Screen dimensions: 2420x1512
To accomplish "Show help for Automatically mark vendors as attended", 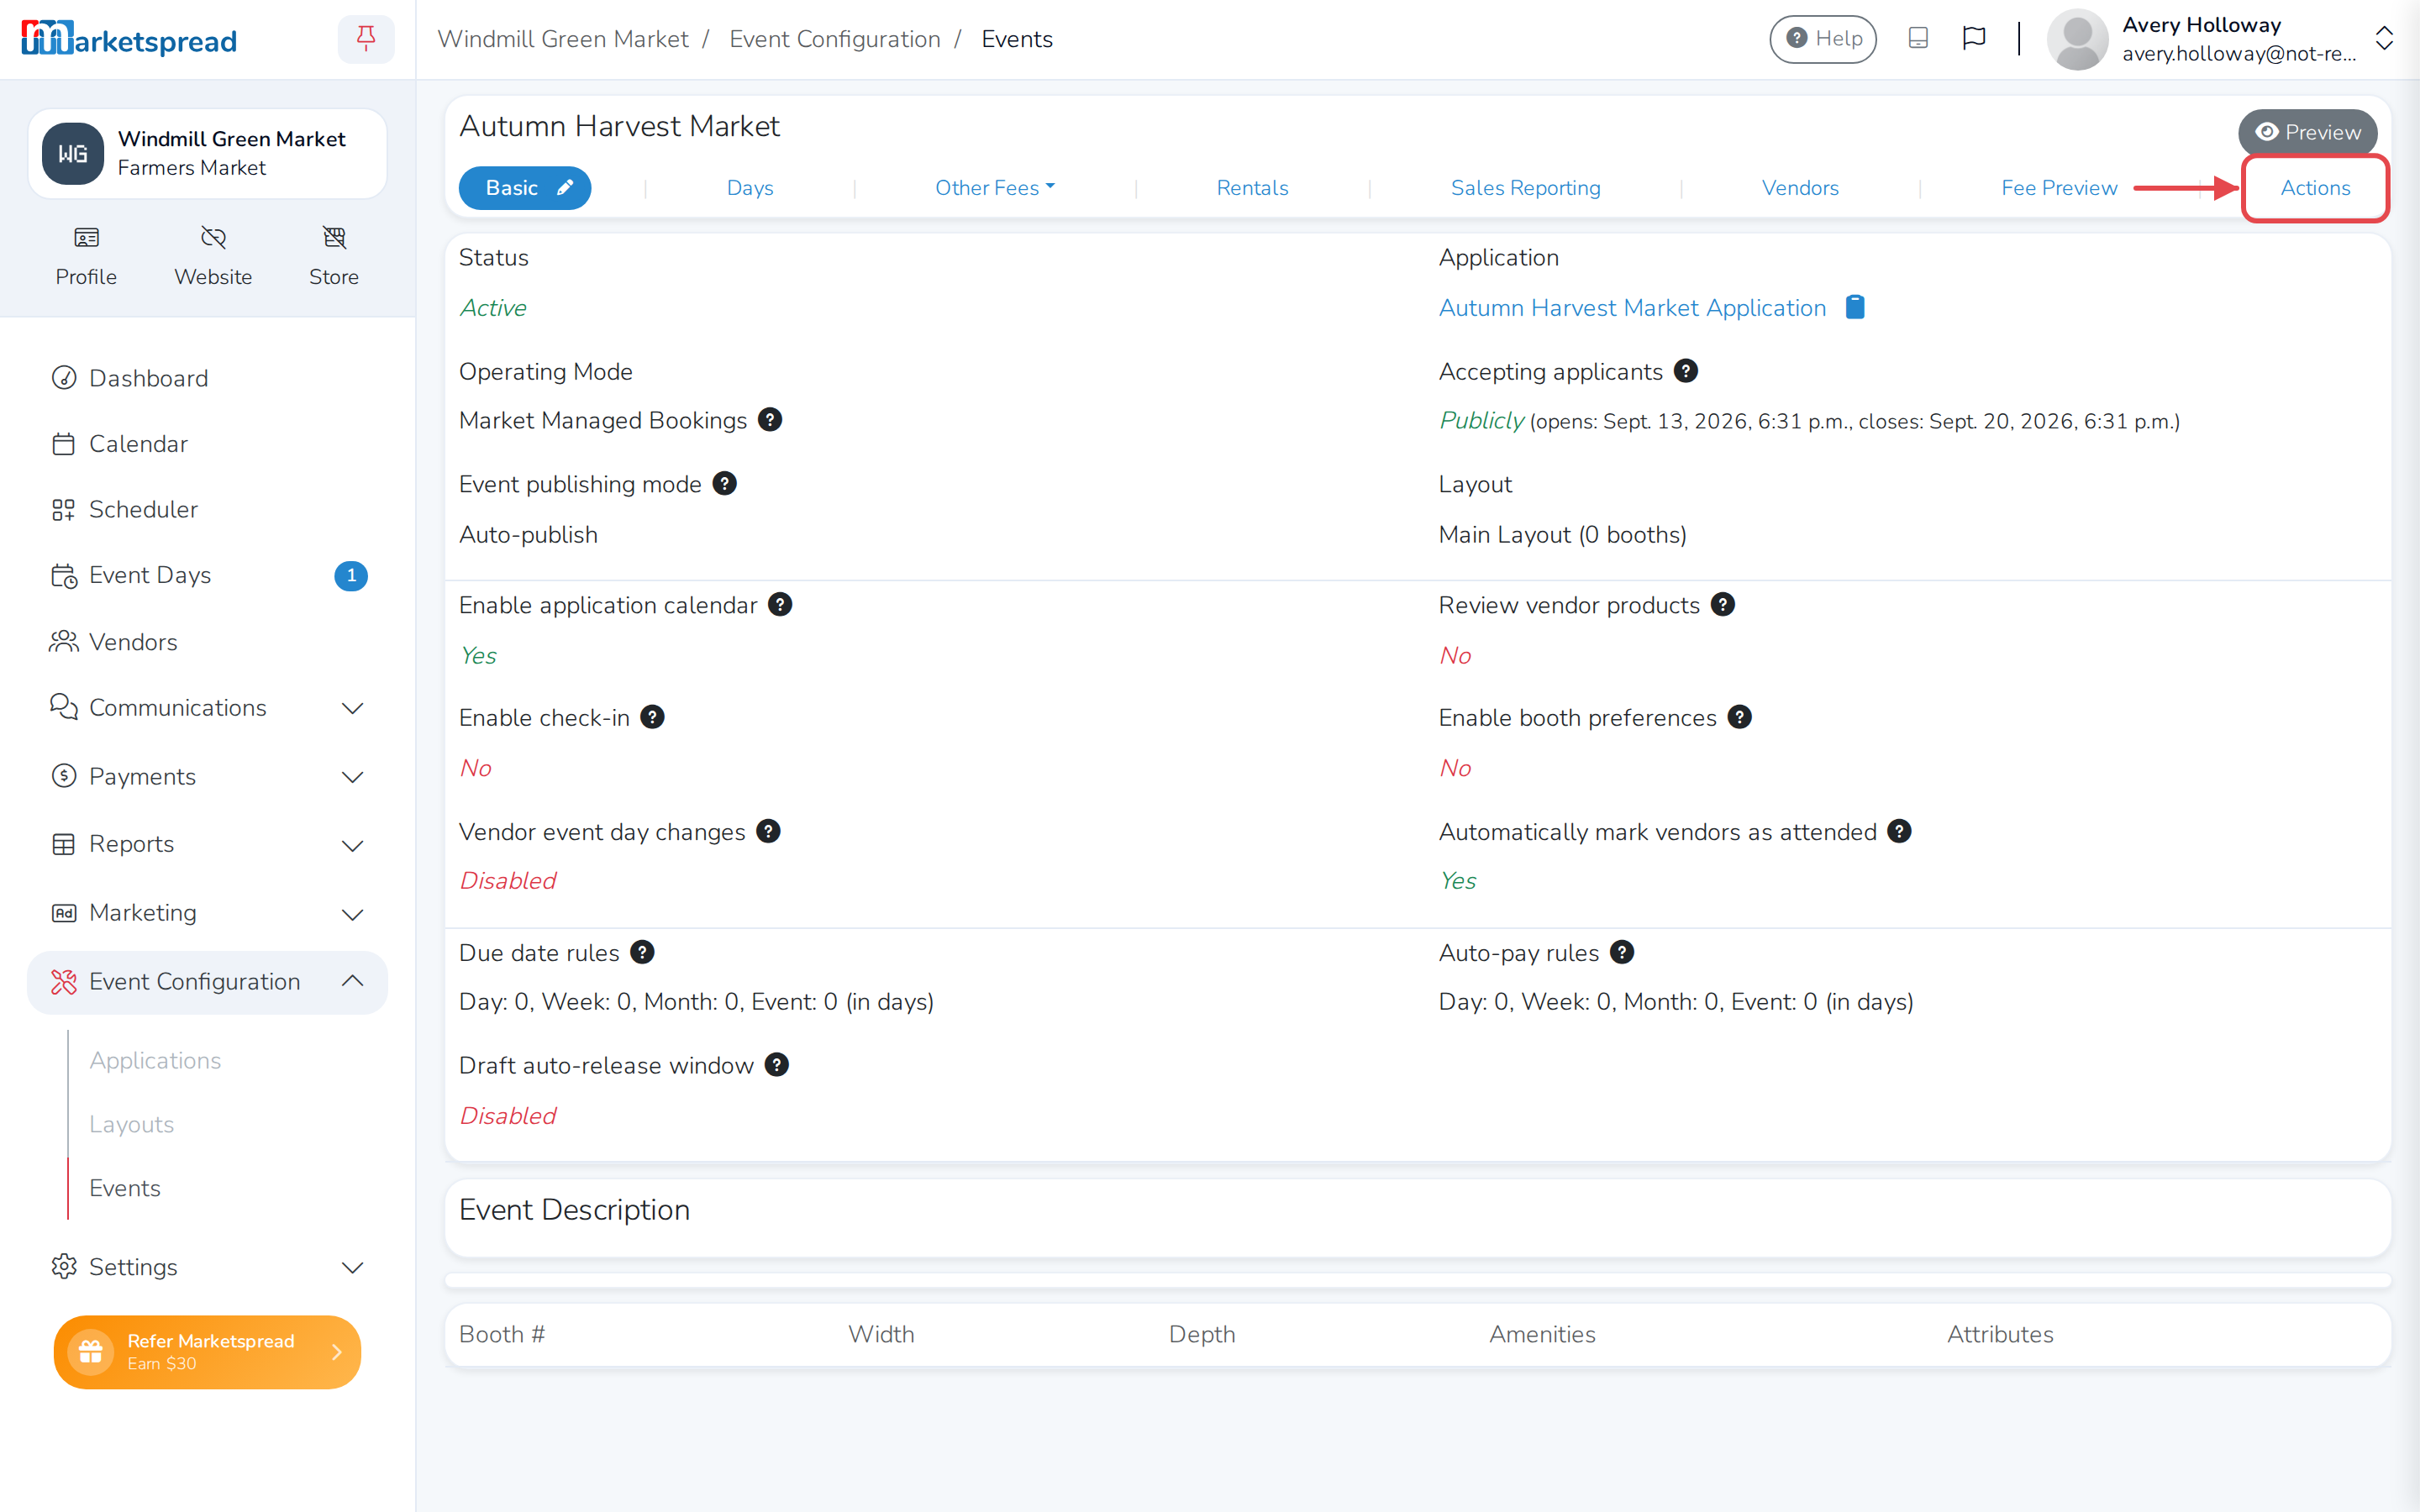I will point(1899,832).
